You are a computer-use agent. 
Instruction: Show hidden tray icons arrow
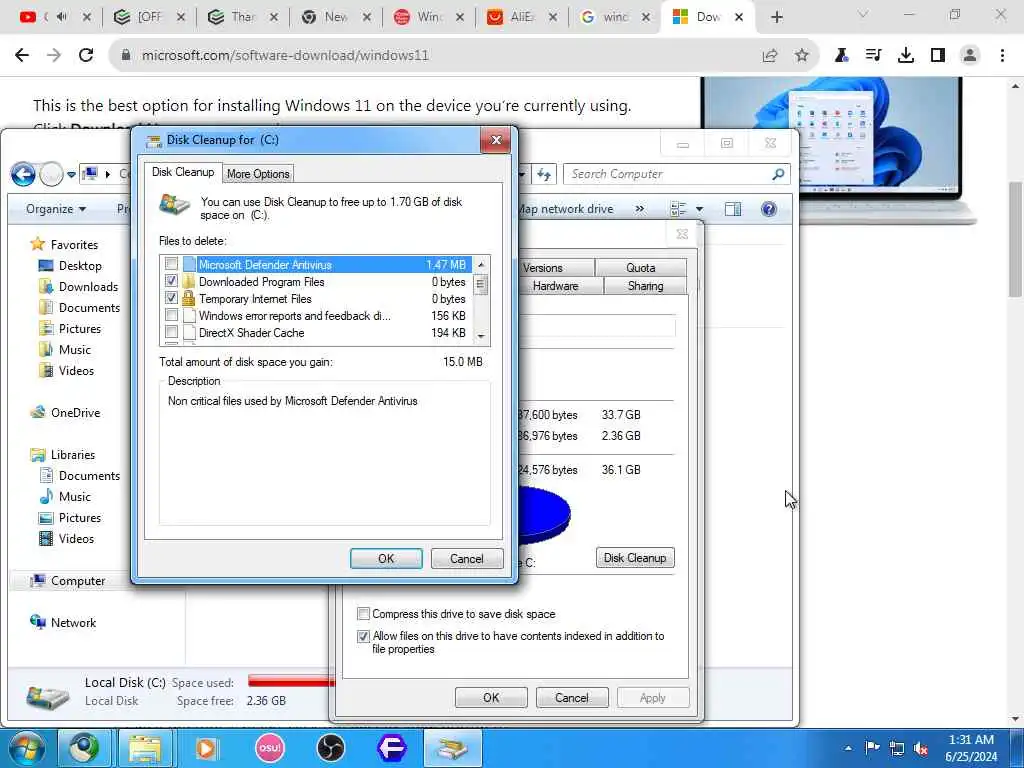848,748
